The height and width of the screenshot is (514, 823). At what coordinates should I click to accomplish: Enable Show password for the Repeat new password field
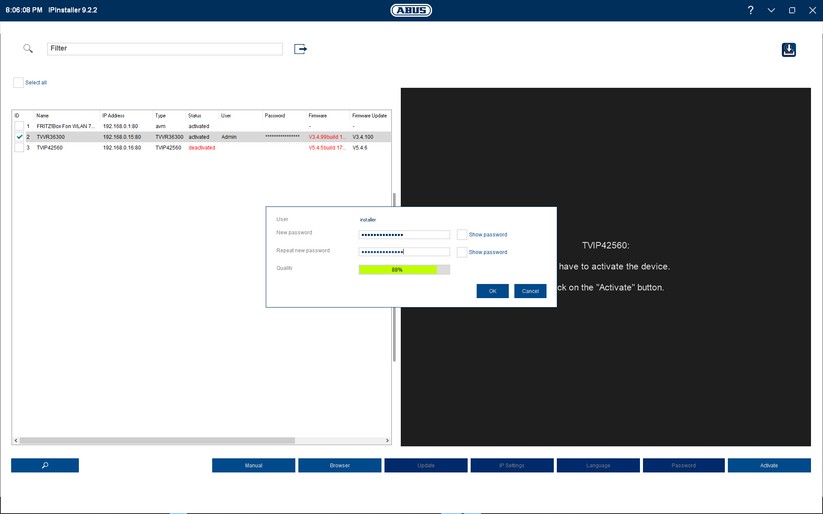tap(462, 252)
